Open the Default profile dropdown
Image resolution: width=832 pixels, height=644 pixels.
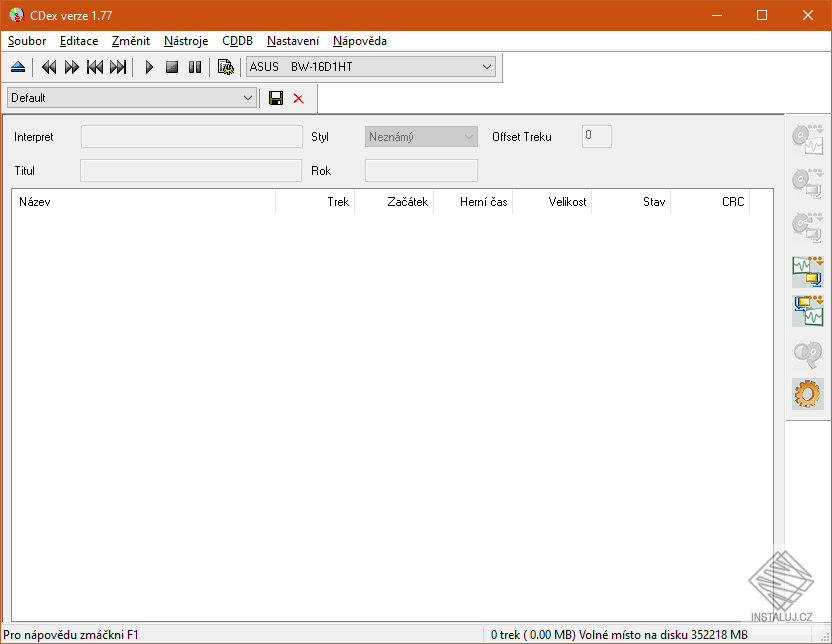point(248,98)
